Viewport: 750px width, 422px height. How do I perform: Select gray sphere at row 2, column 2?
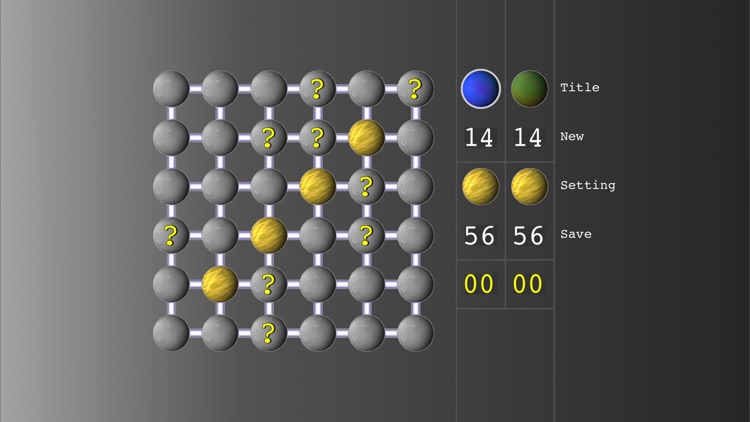[220, 137]
